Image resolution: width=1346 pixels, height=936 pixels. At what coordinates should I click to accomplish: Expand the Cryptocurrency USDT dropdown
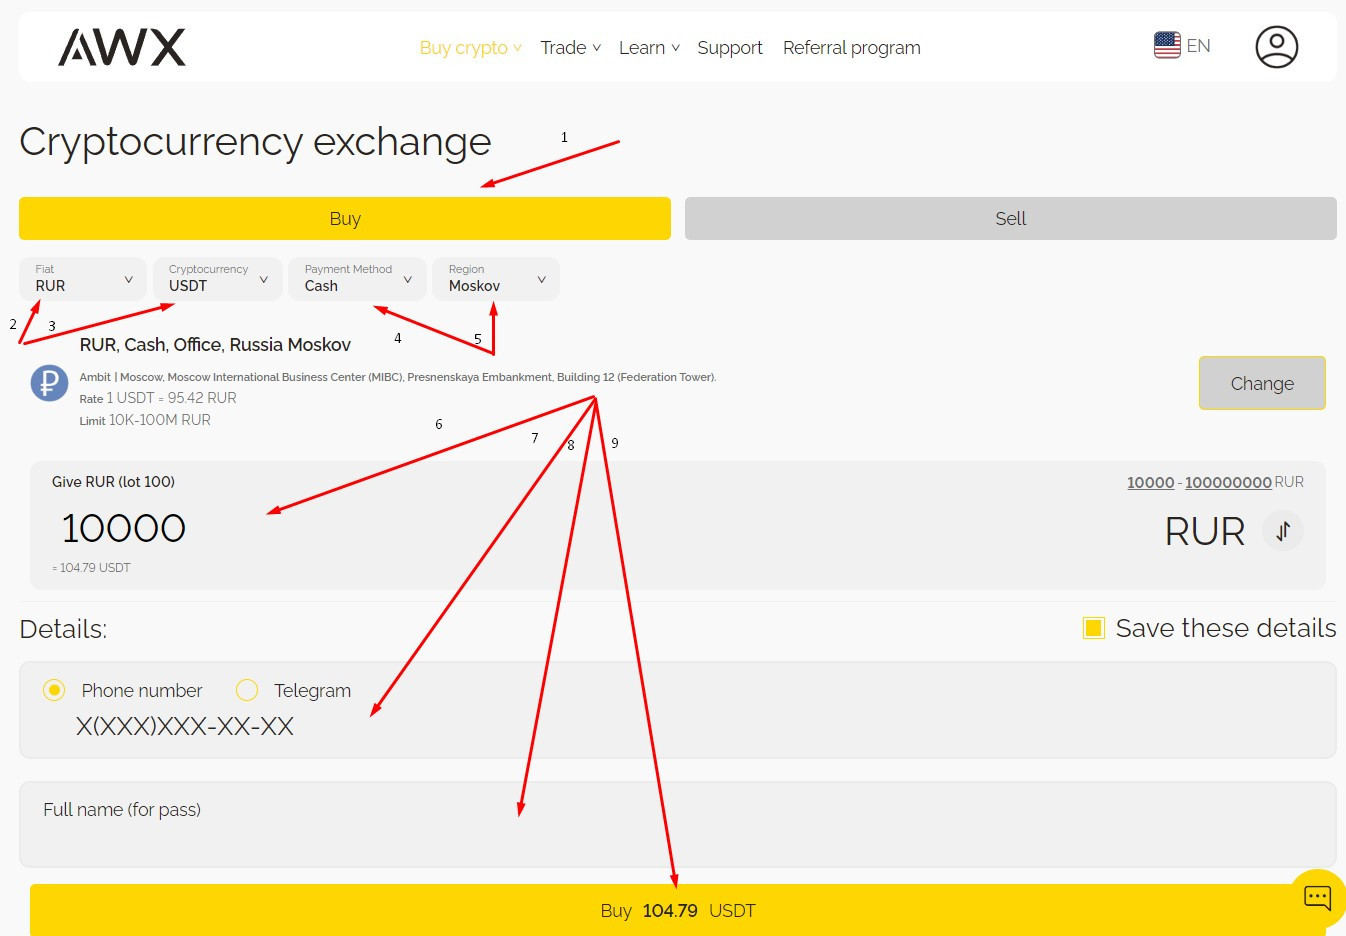pos(217,279)
